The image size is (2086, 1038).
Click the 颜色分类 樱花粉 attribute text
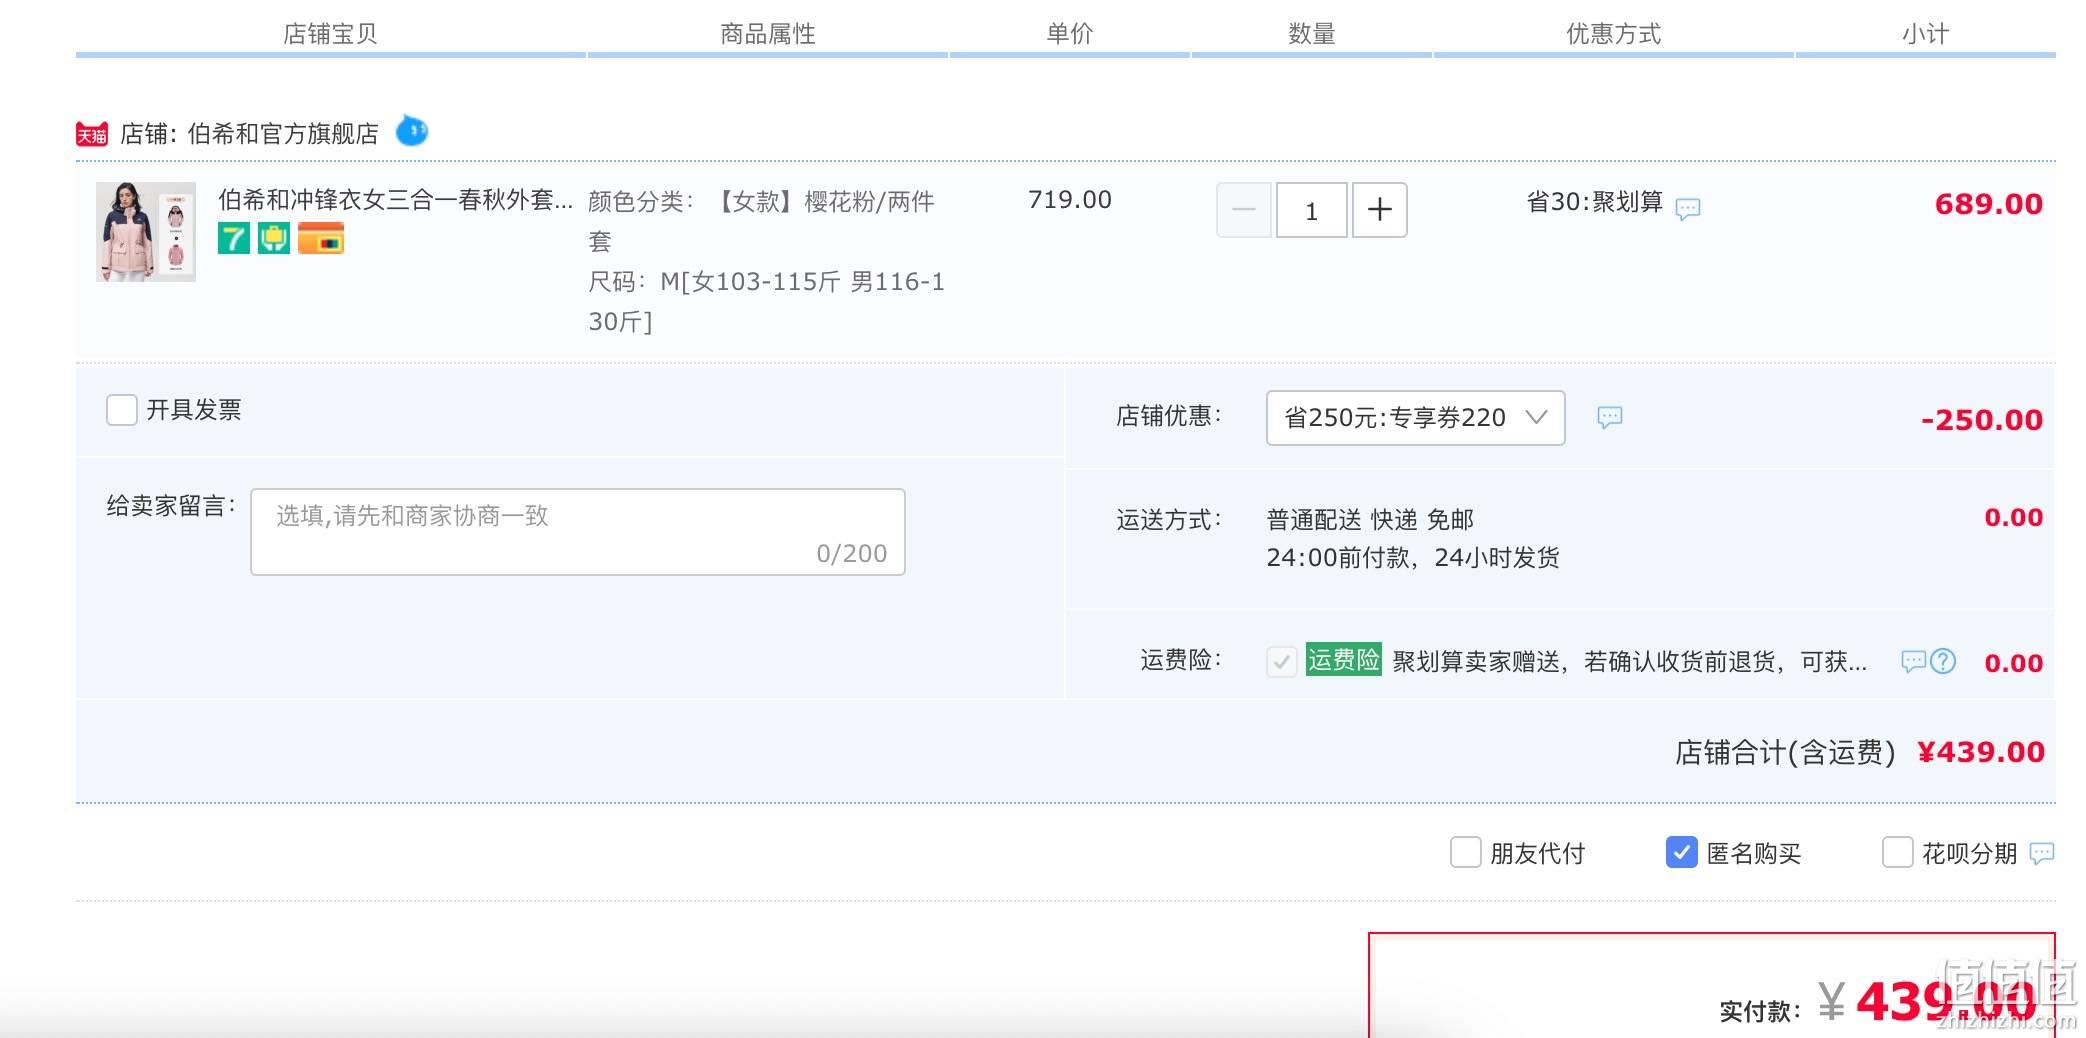coord(762,221)
